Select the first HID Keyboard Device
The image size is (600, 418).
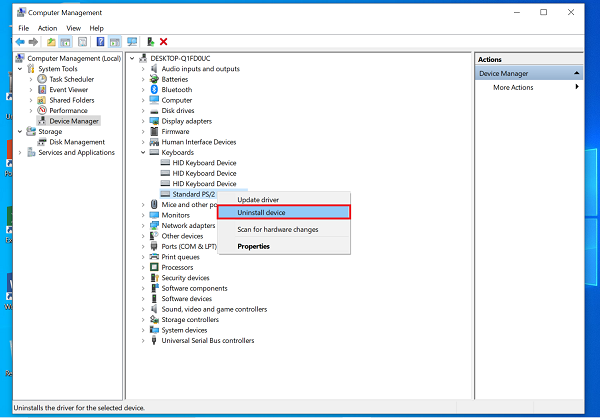click(204, 163)
